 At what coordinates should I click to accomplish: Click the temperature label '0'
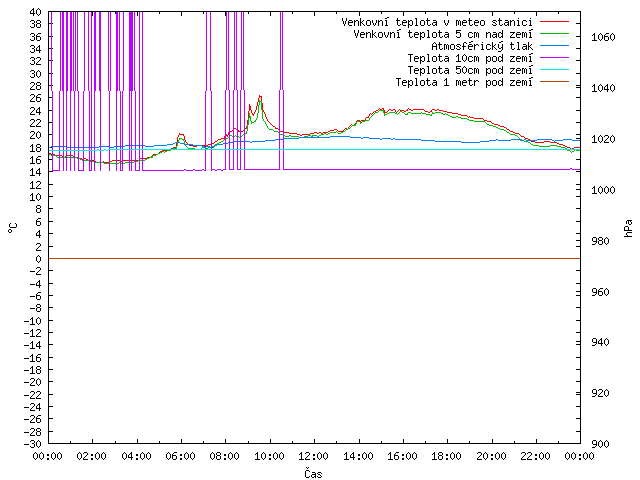pos(38,259)
